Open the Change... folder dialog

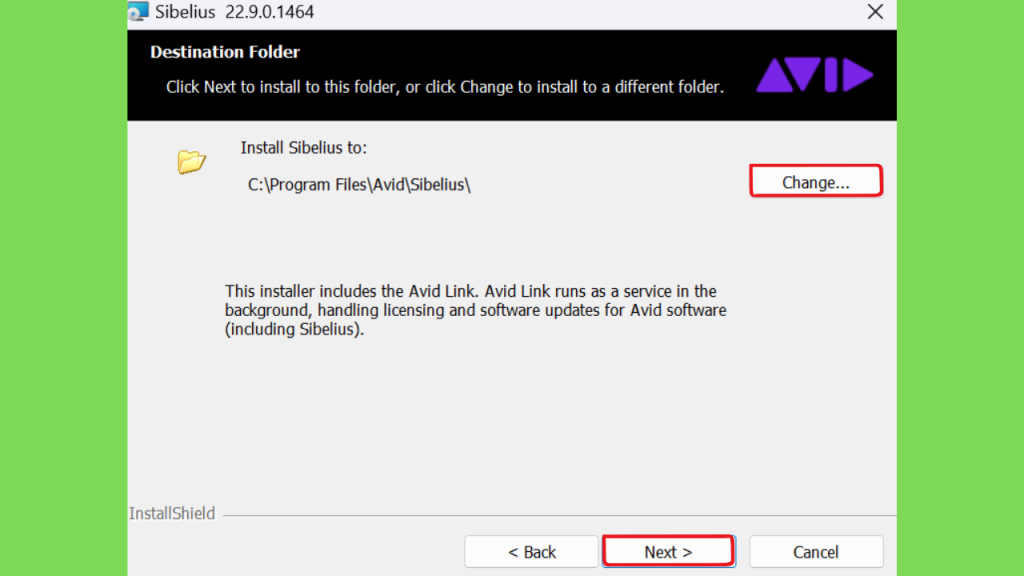[x=816, y=182]
